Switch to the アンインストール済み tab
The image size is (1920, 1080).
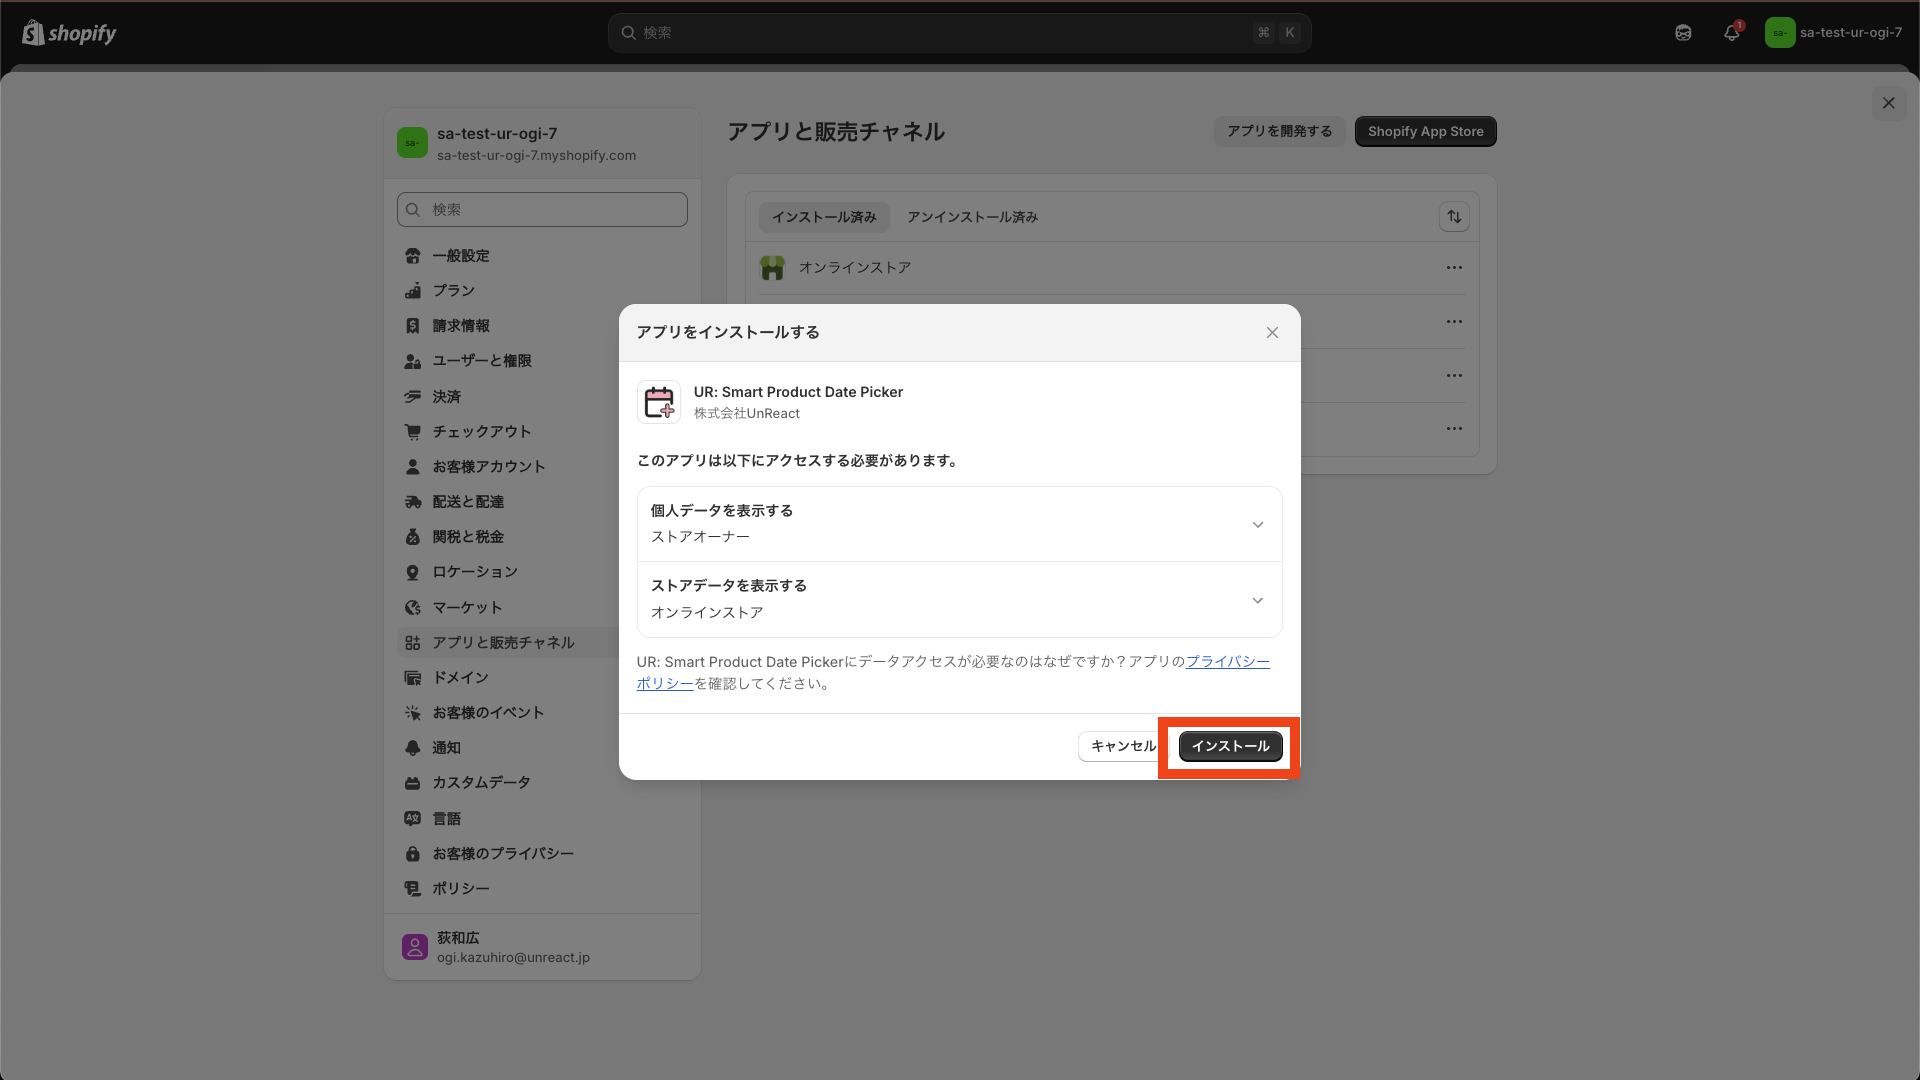click(x=972, y=217)
